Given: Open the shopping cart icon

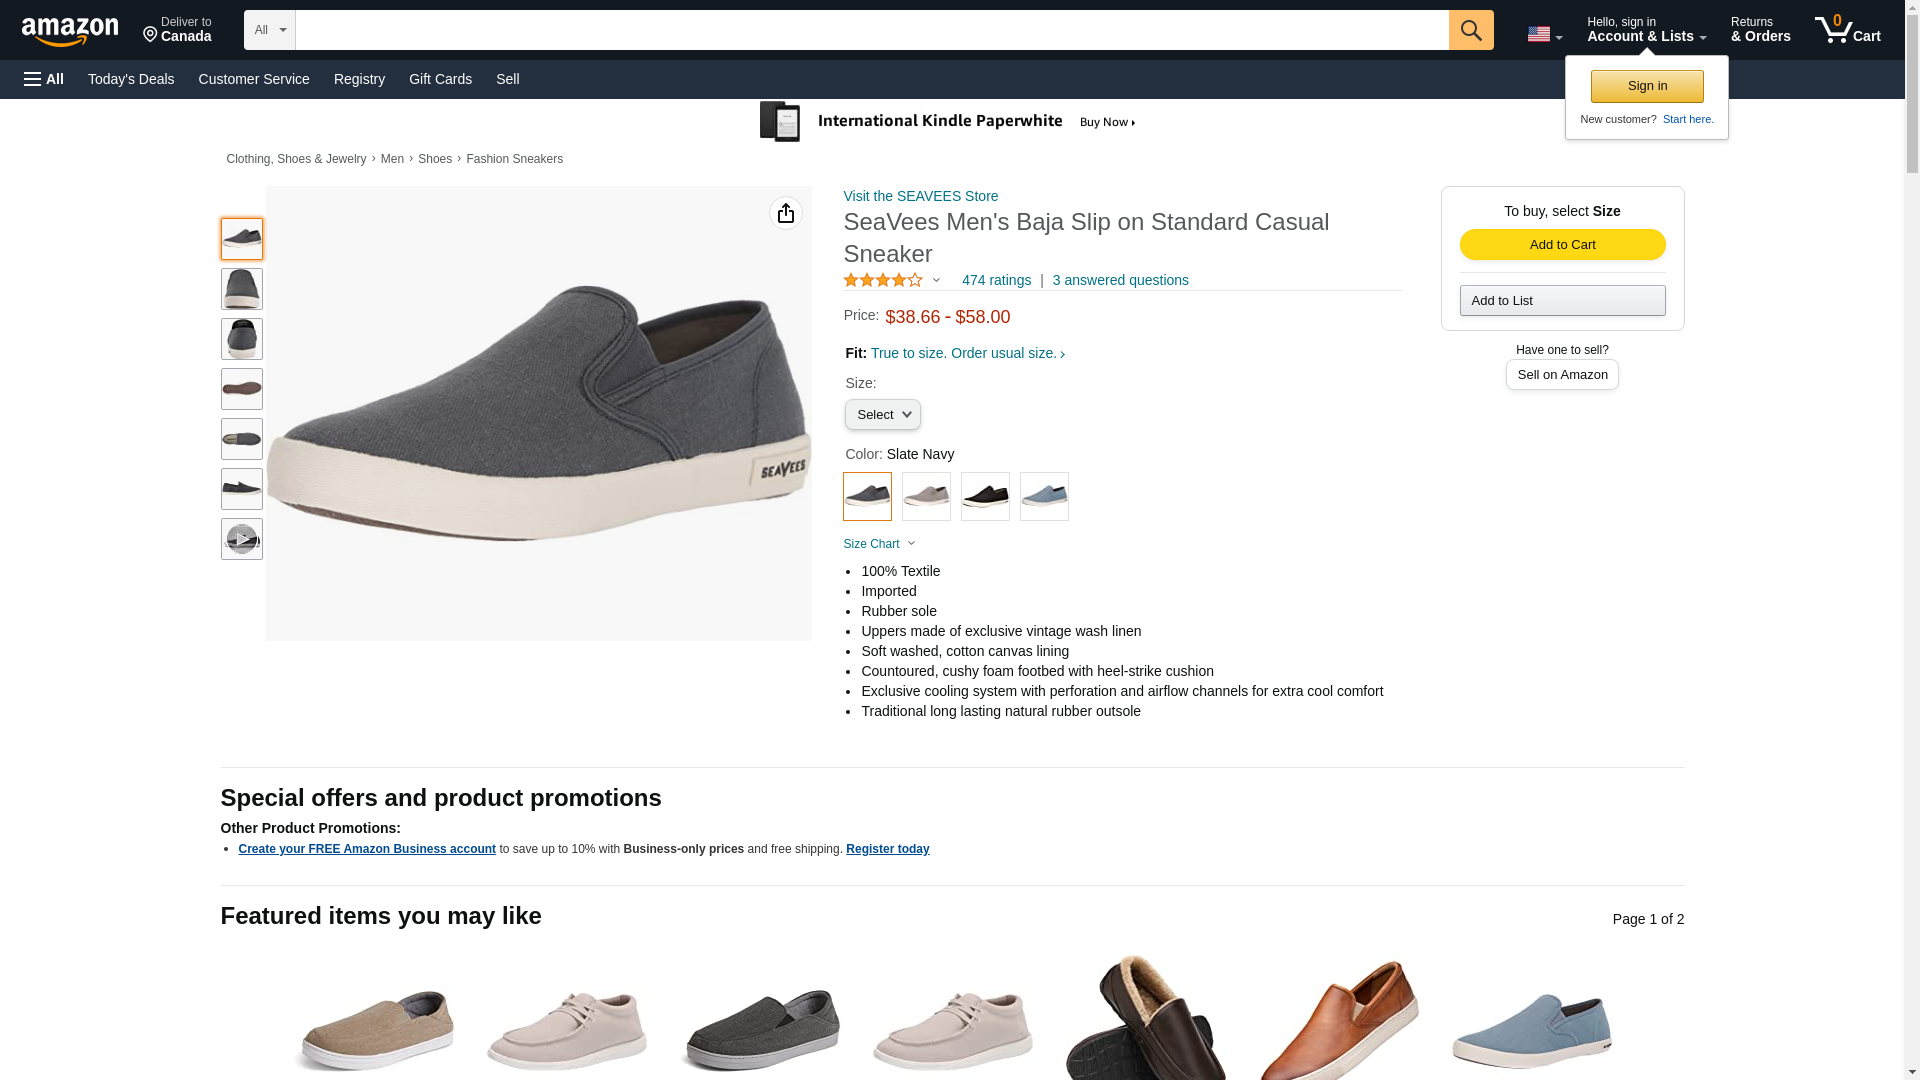Looking at the screenshot, I should (x=1848, y=30).
